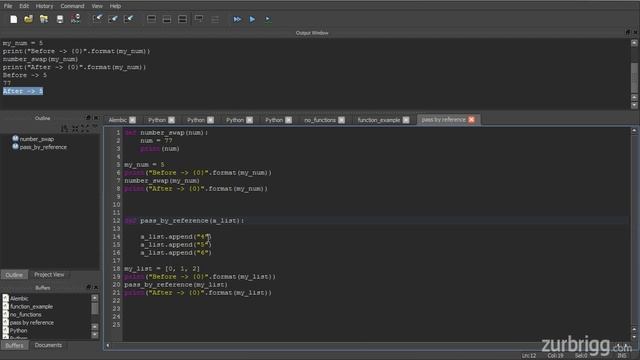Switch to the Buffers bottom tab

click(14, 345)
